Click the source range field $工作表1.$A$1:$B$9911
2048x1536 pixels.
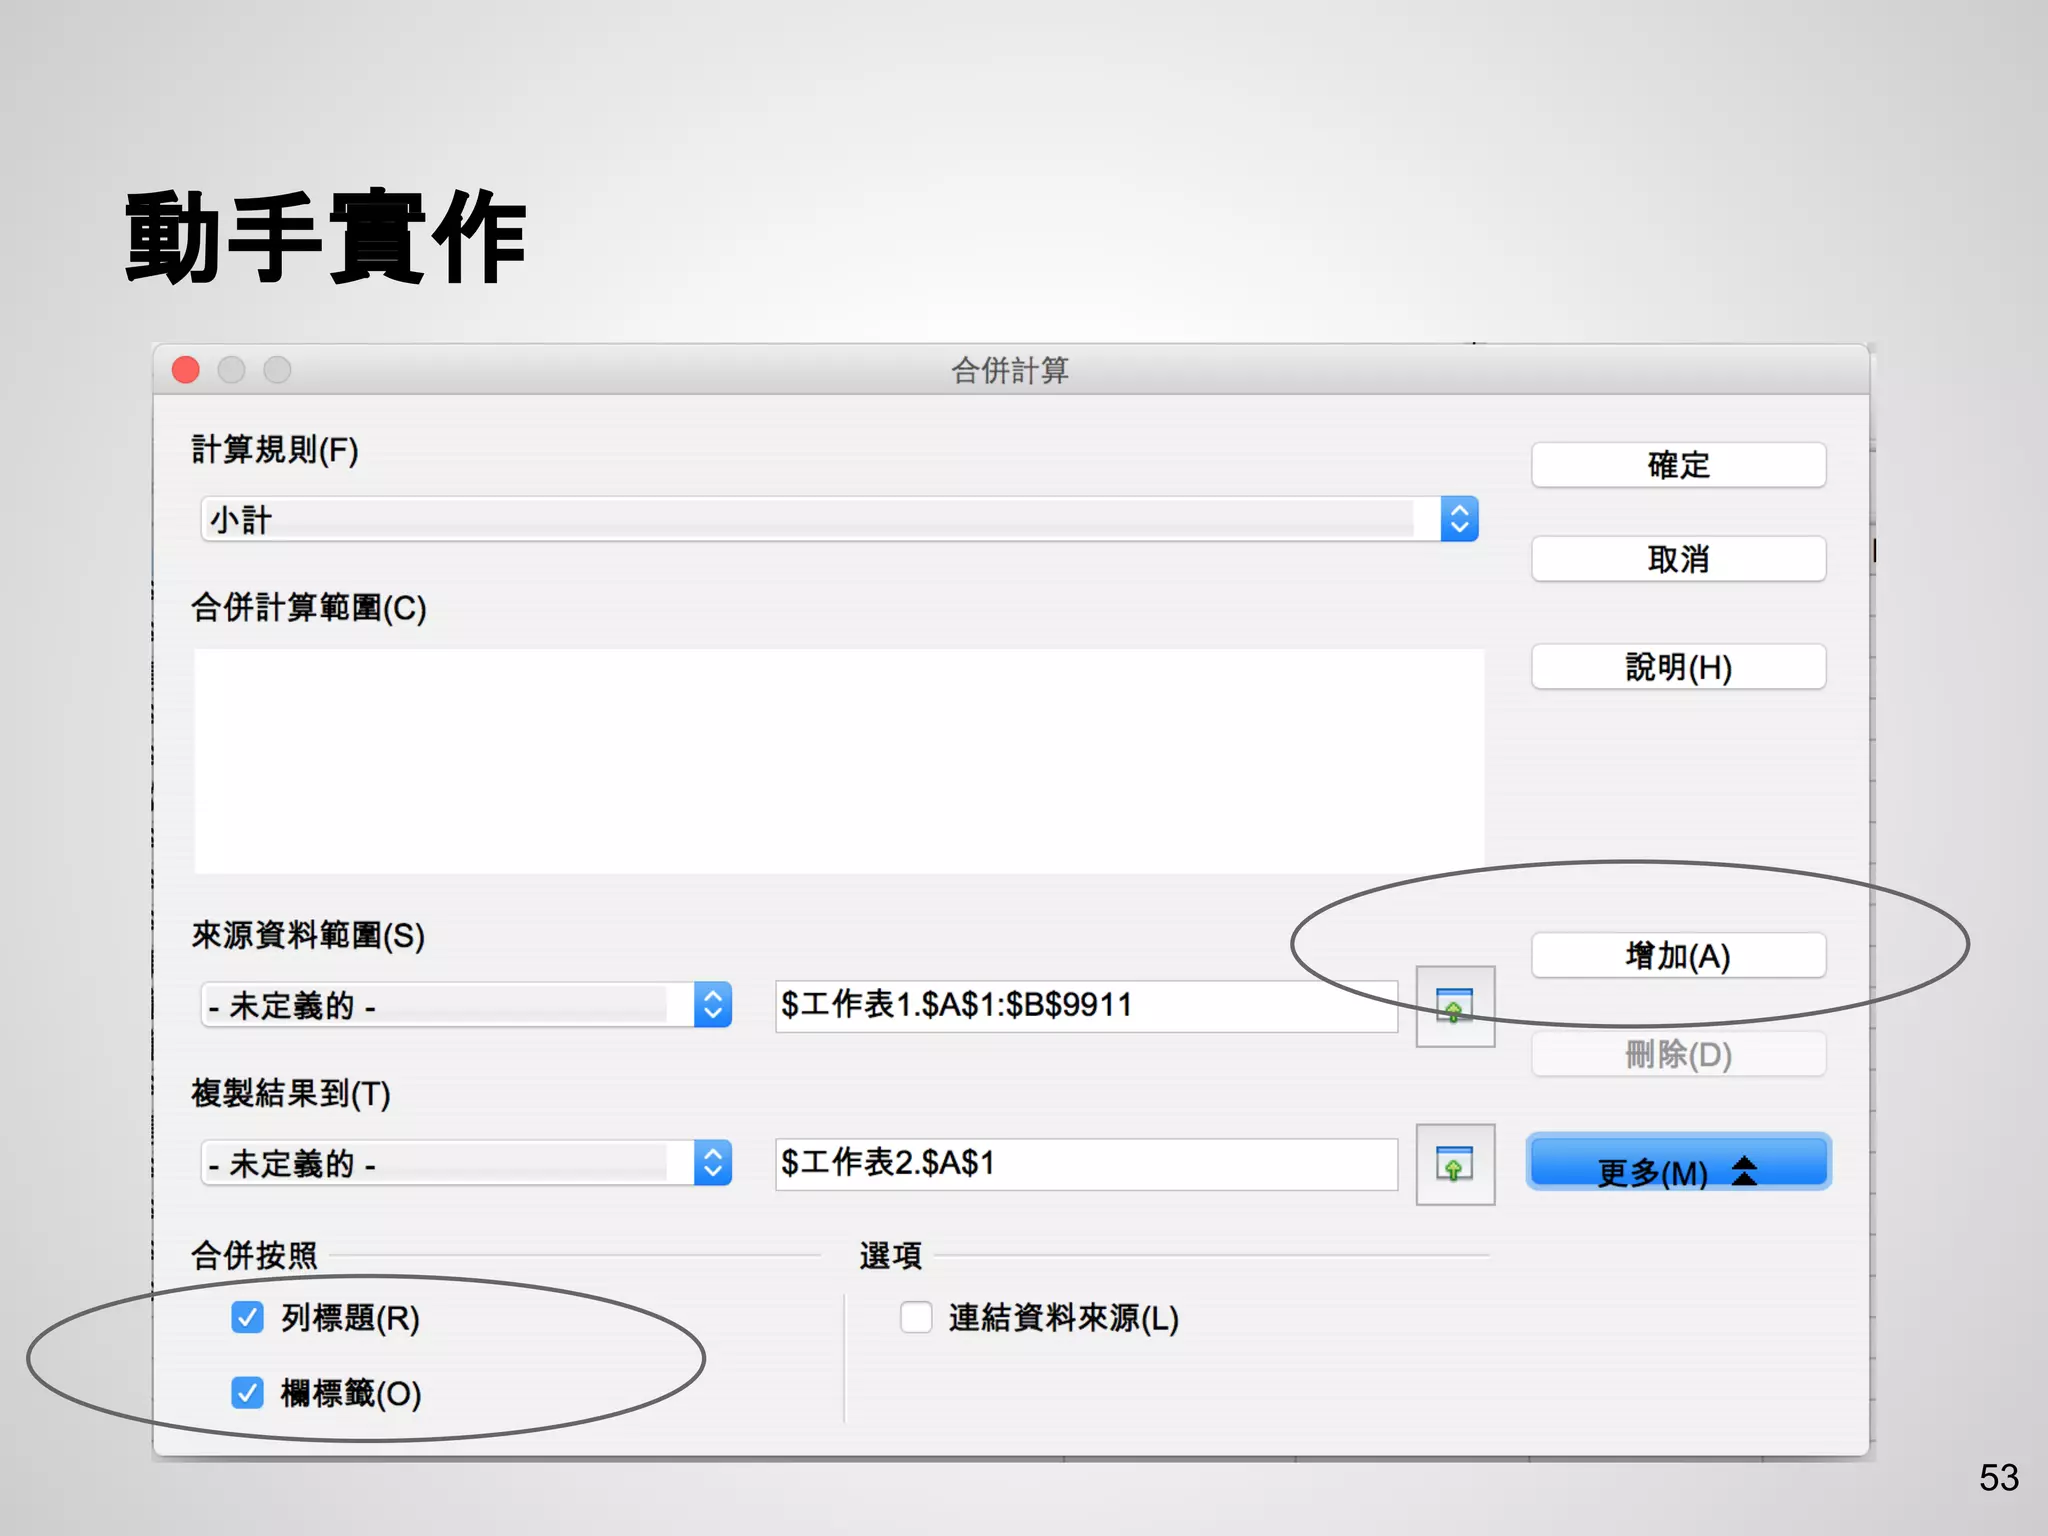[1085, 1005]
